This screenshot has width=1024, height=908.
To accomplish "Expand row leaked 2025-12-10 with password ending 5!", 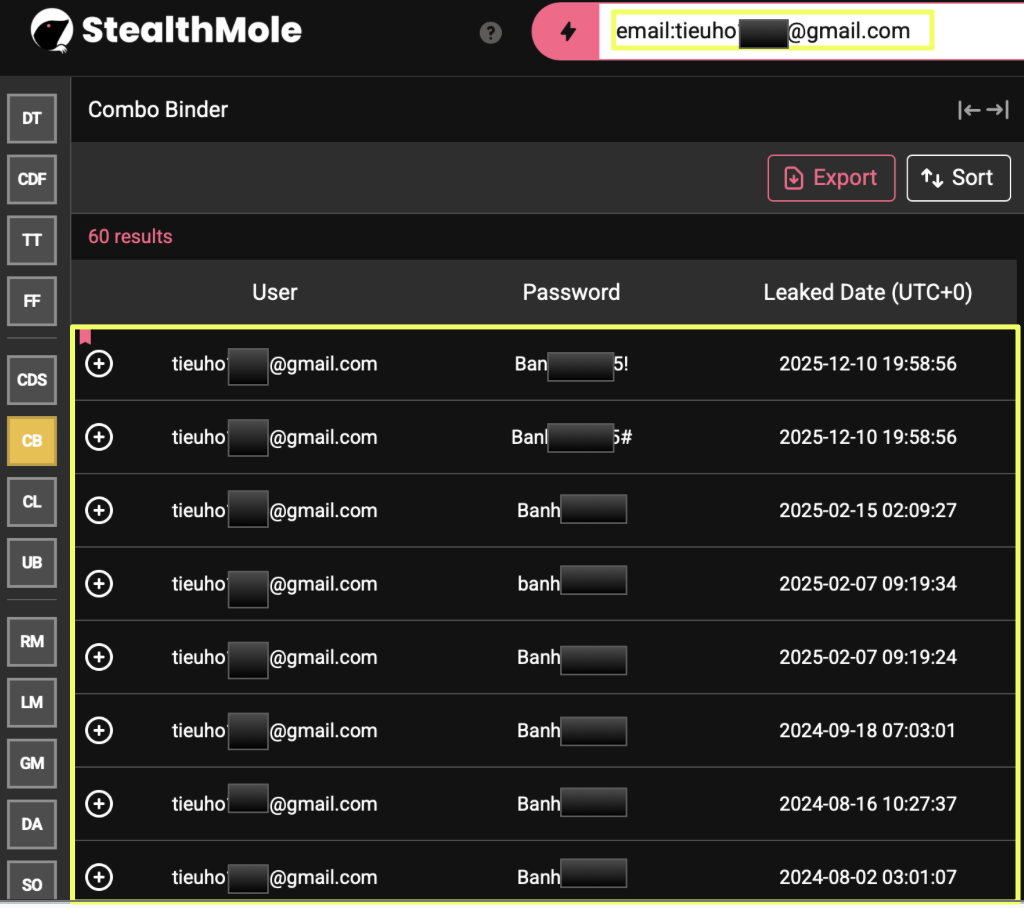I will click(x=99, y=363).
